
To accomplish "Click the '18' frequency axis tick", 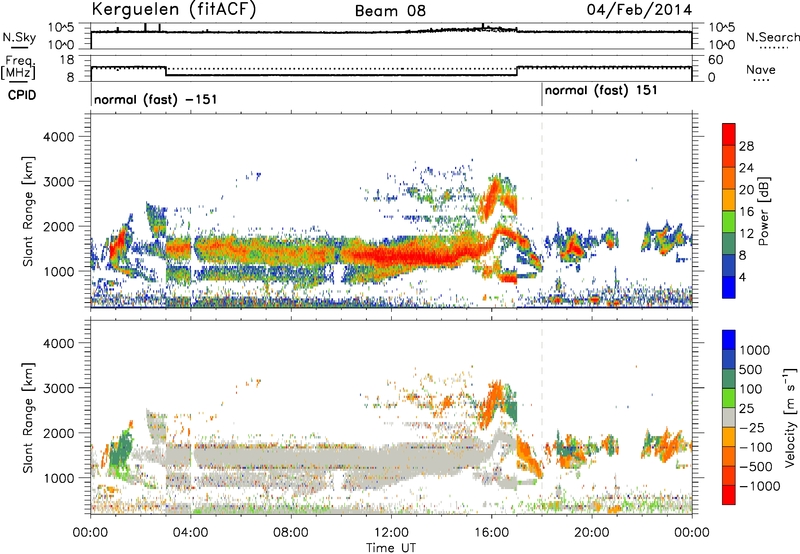I will tap(67, 60).
